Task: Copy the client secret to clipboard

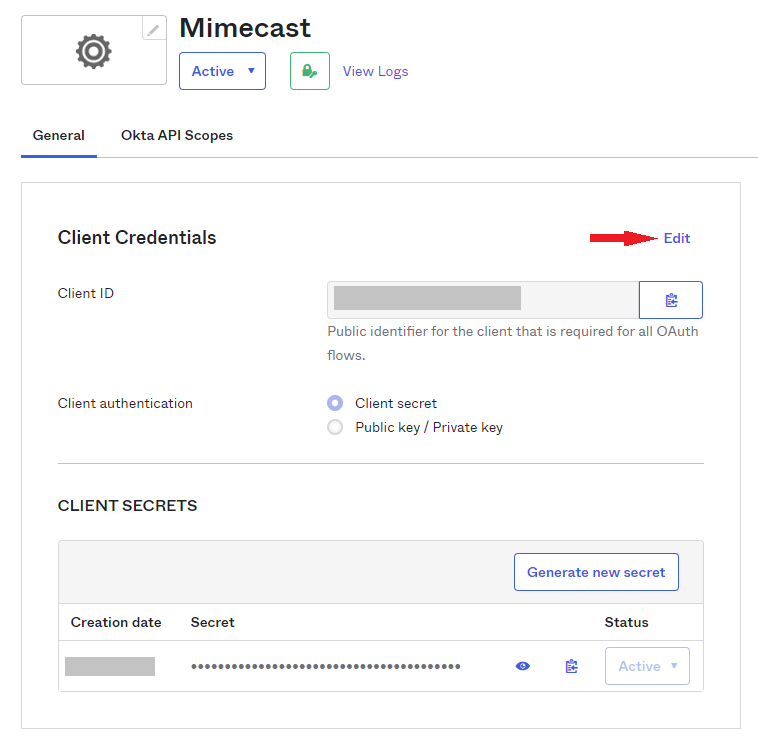Action: coord(571,666)
